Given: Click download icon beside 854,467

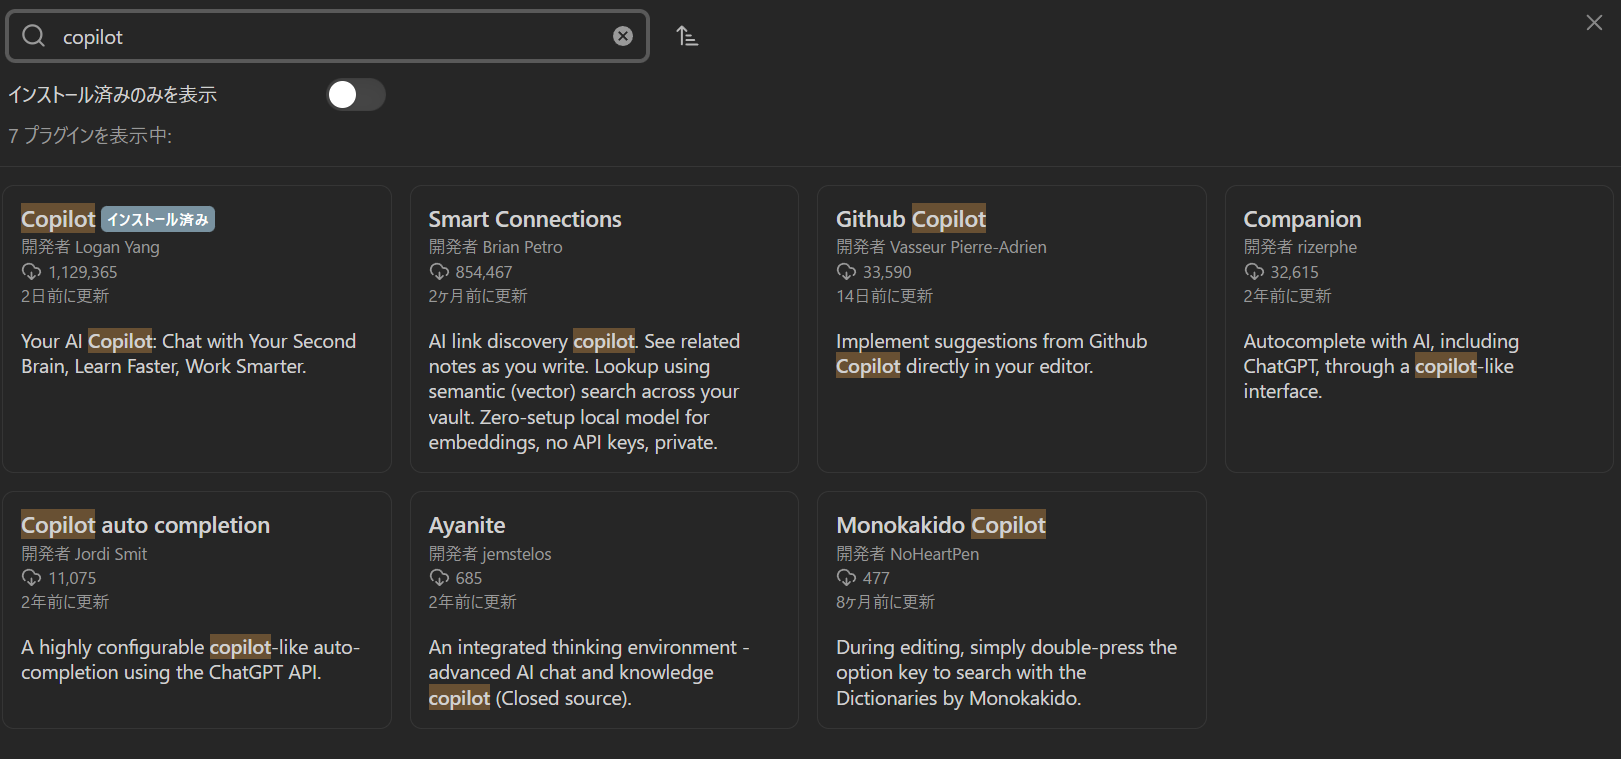Looking at the screenshot, I should click(439, 272).
